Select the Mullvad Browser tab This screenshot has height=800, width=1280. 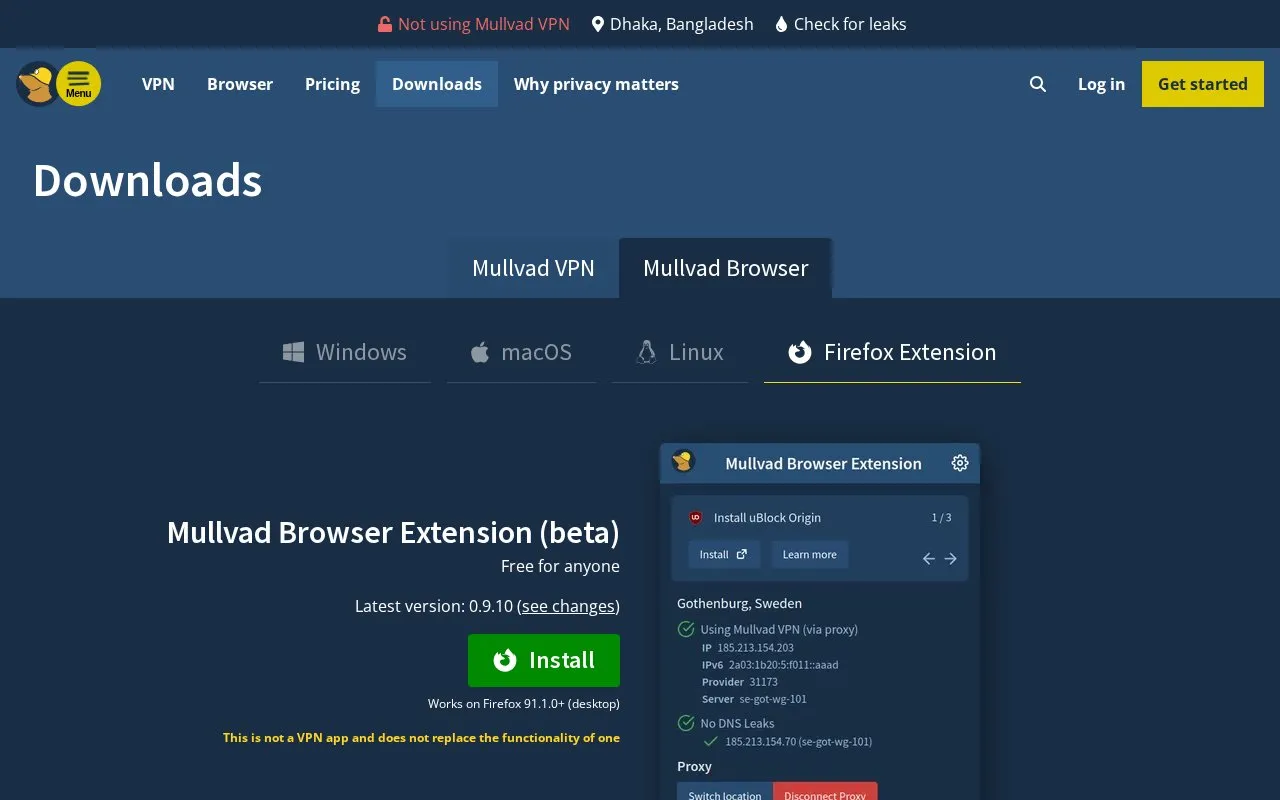tap(726, 268)
